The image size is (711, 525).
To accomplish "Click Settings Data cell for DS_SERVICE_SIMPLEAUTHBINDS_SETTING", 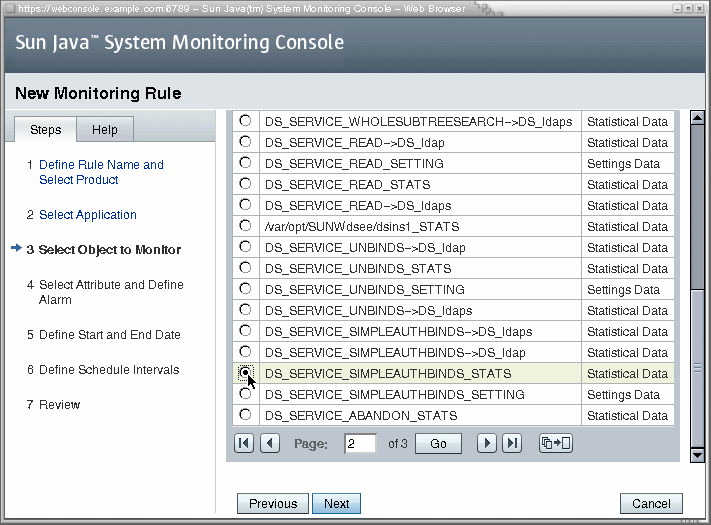I will [623, 395].
